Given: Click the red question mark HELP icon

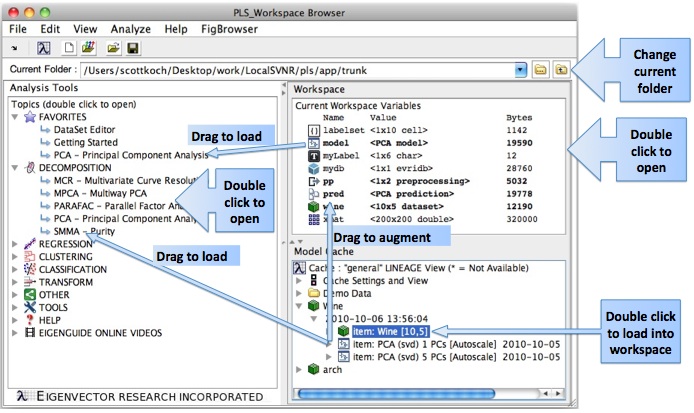Looking at the screenshot, I should point(30,320).
